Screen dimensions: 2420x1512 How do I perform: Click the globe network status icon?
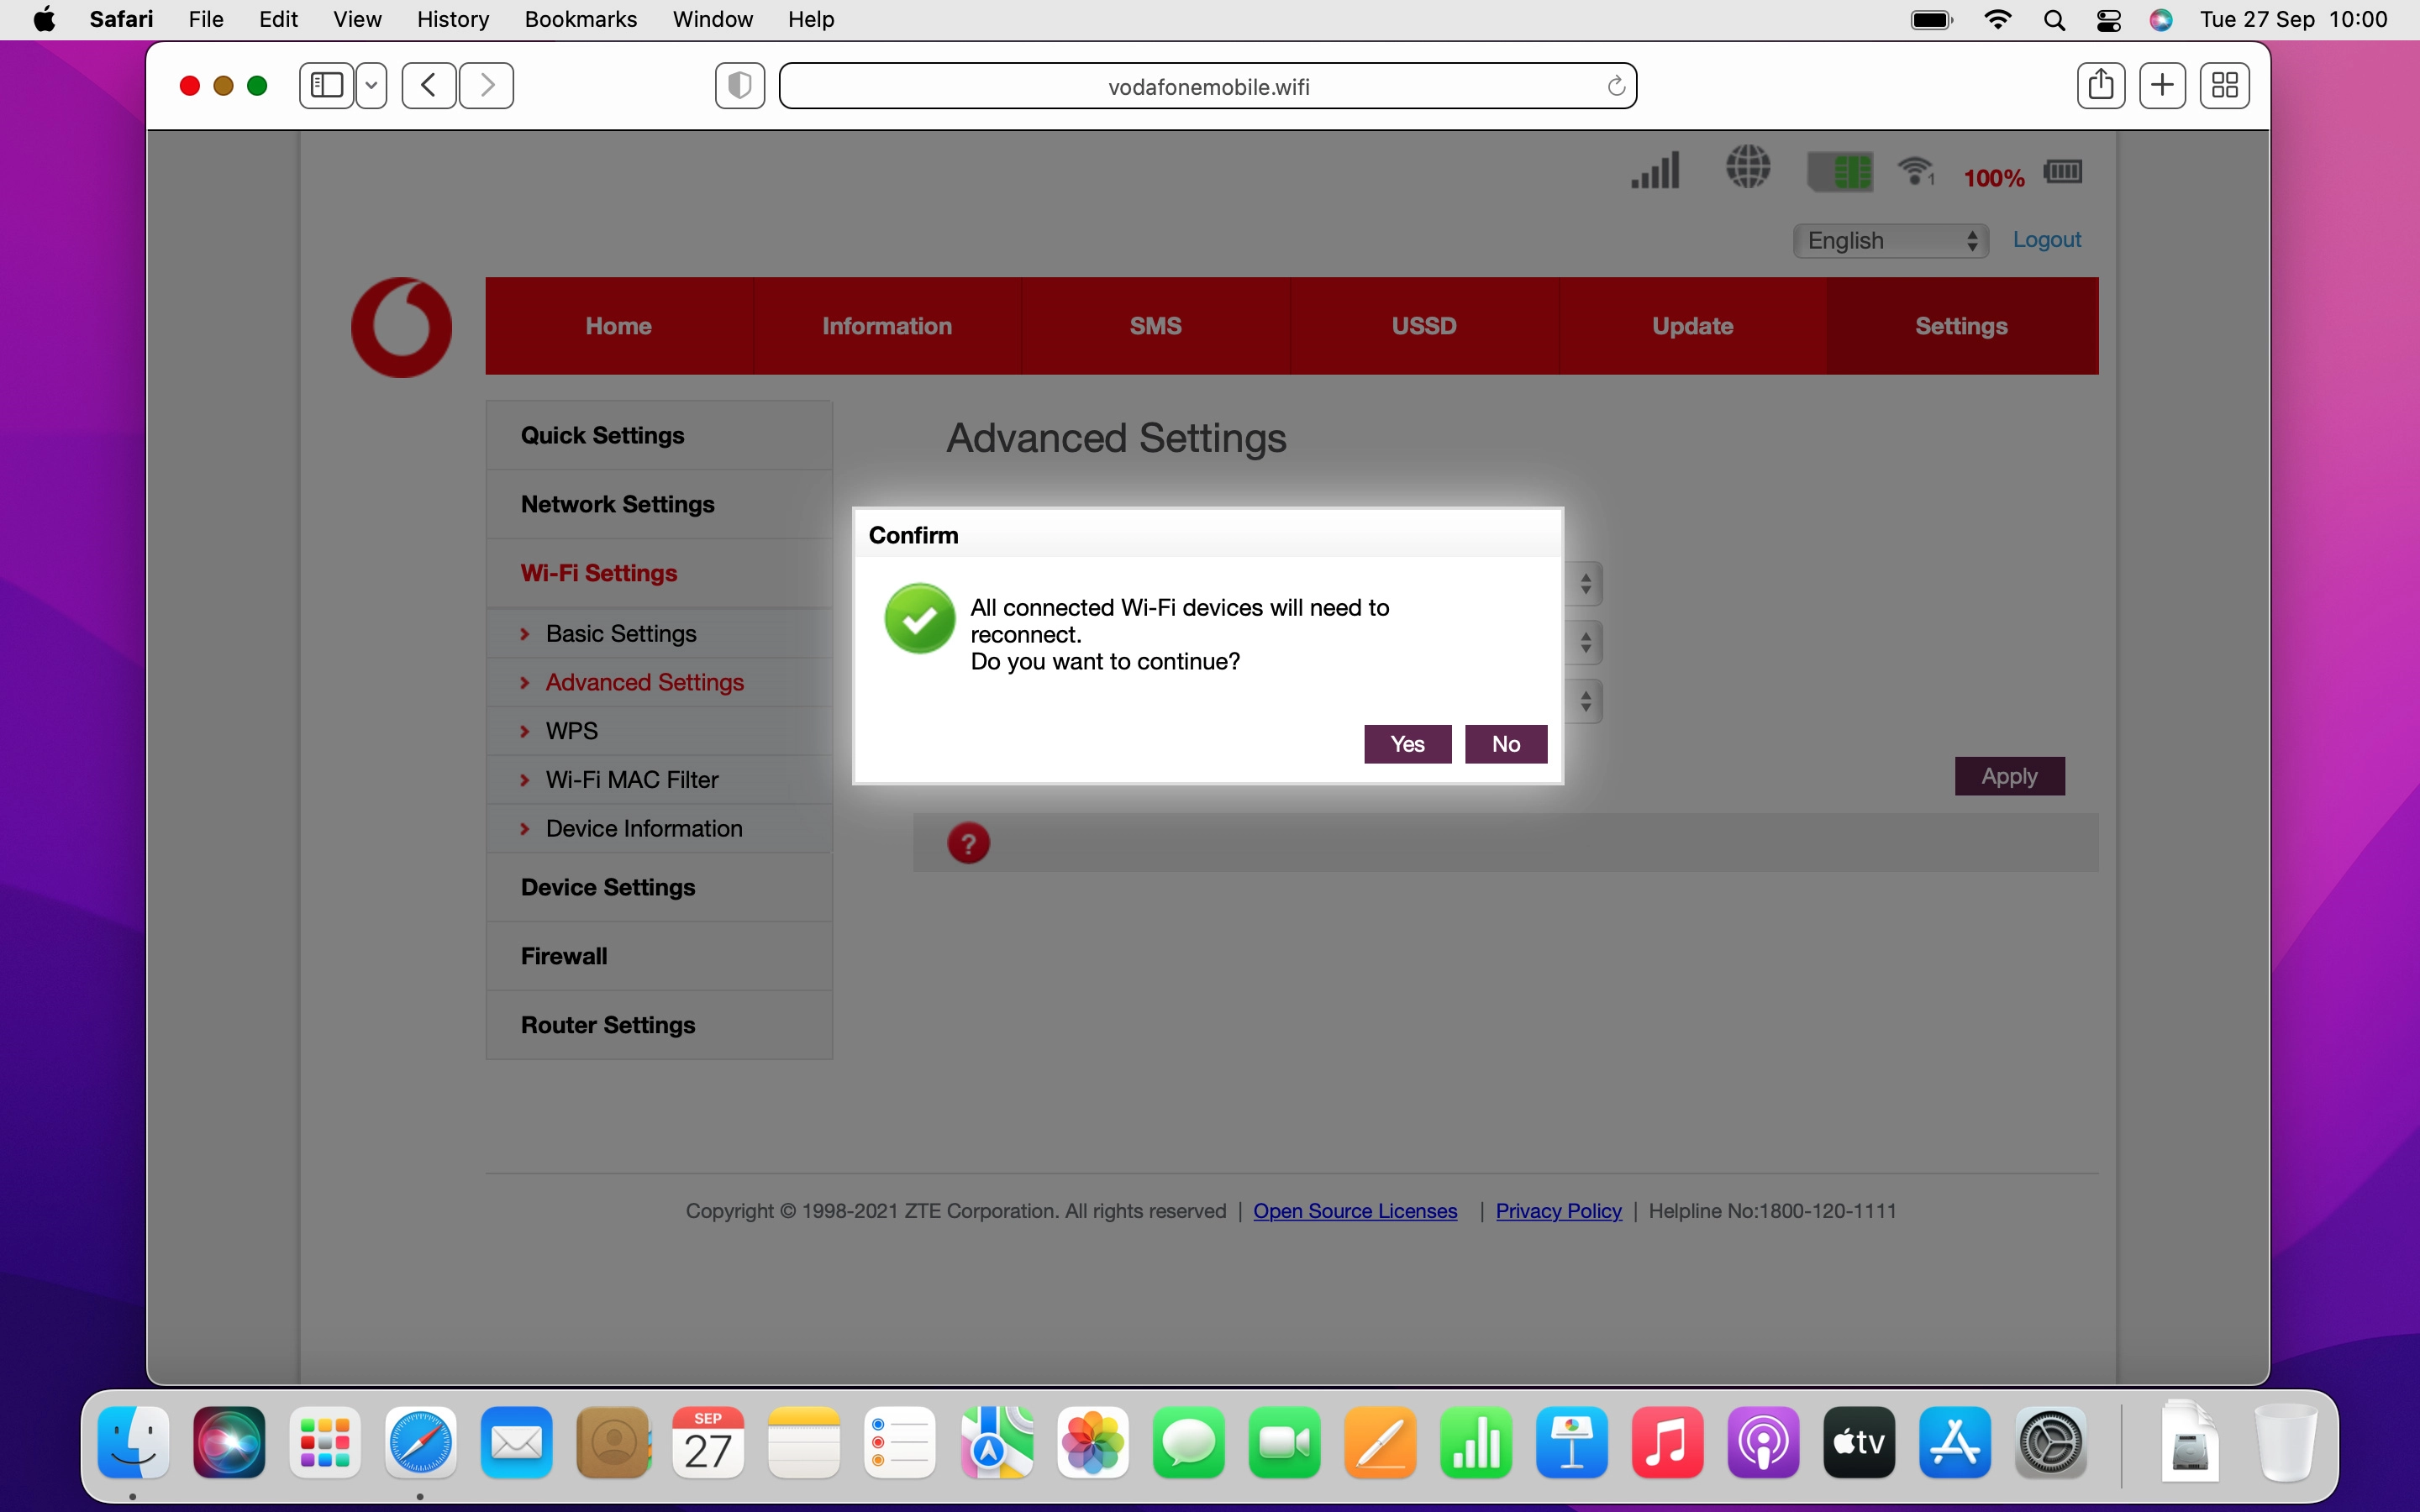(1748, 167)
